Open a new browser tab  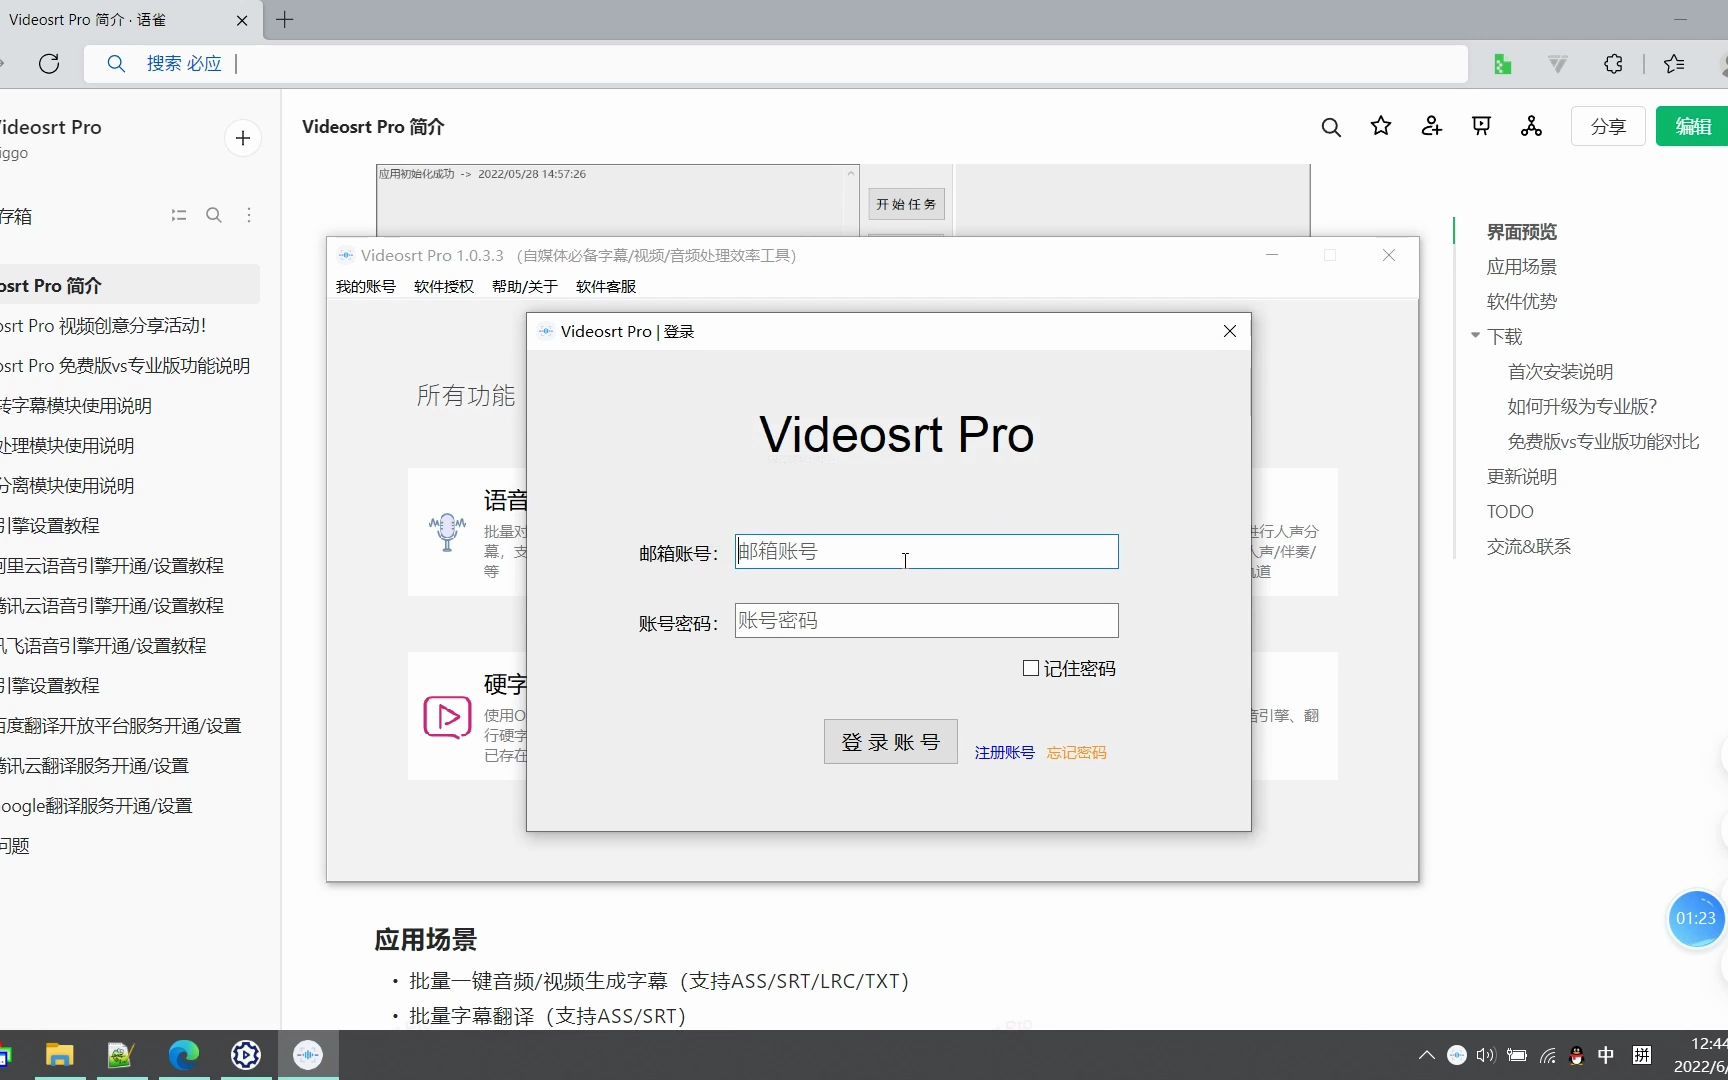pos(285,20)
